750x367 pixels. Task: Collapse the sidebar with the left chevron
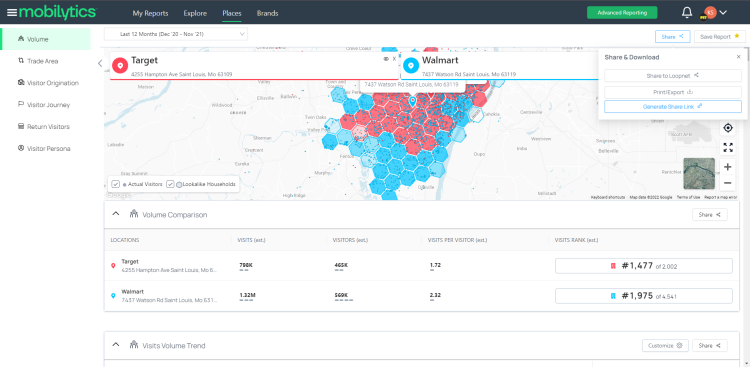99,63
